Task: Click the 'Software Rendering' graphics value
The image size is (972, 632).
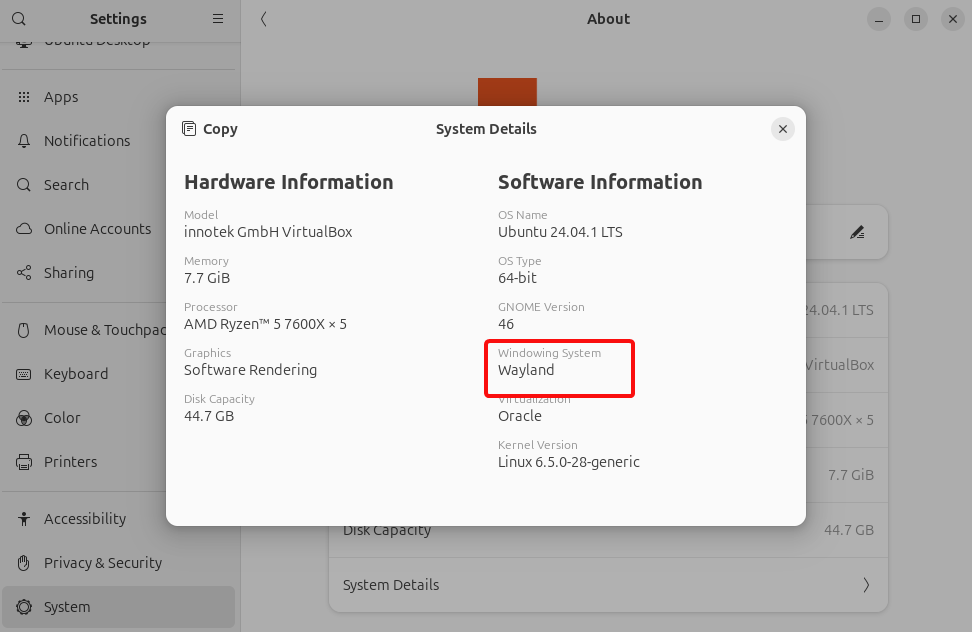Action: point(250,370)
